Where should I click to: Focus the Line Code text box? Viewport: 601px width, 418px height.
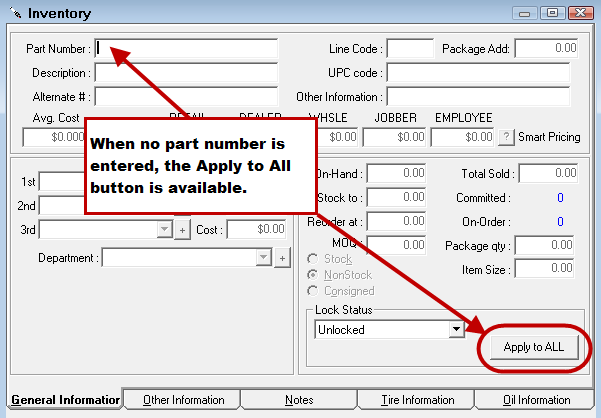(410, 48)
